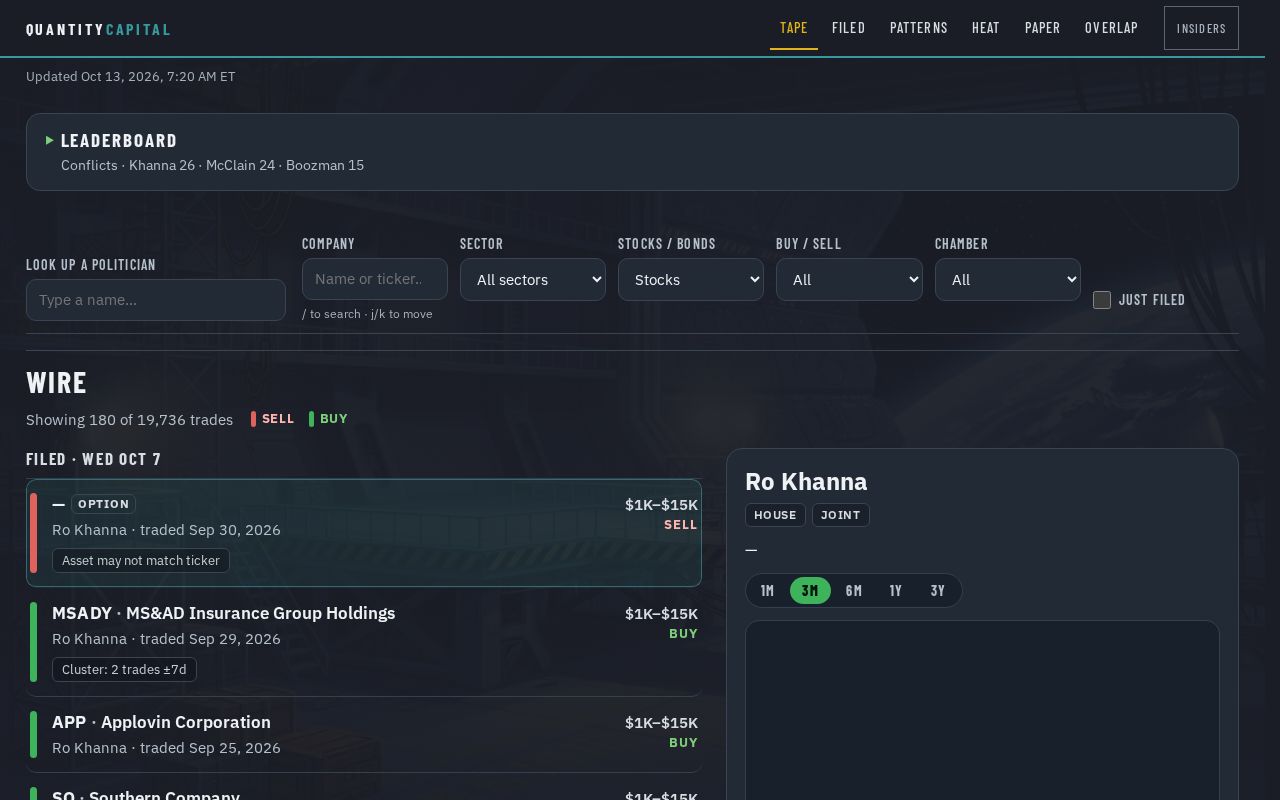This screenshot has width=1280, height=800.
Task: Click 'Showing 180 of 19,736 trades' text
Action: click(129, 420)
